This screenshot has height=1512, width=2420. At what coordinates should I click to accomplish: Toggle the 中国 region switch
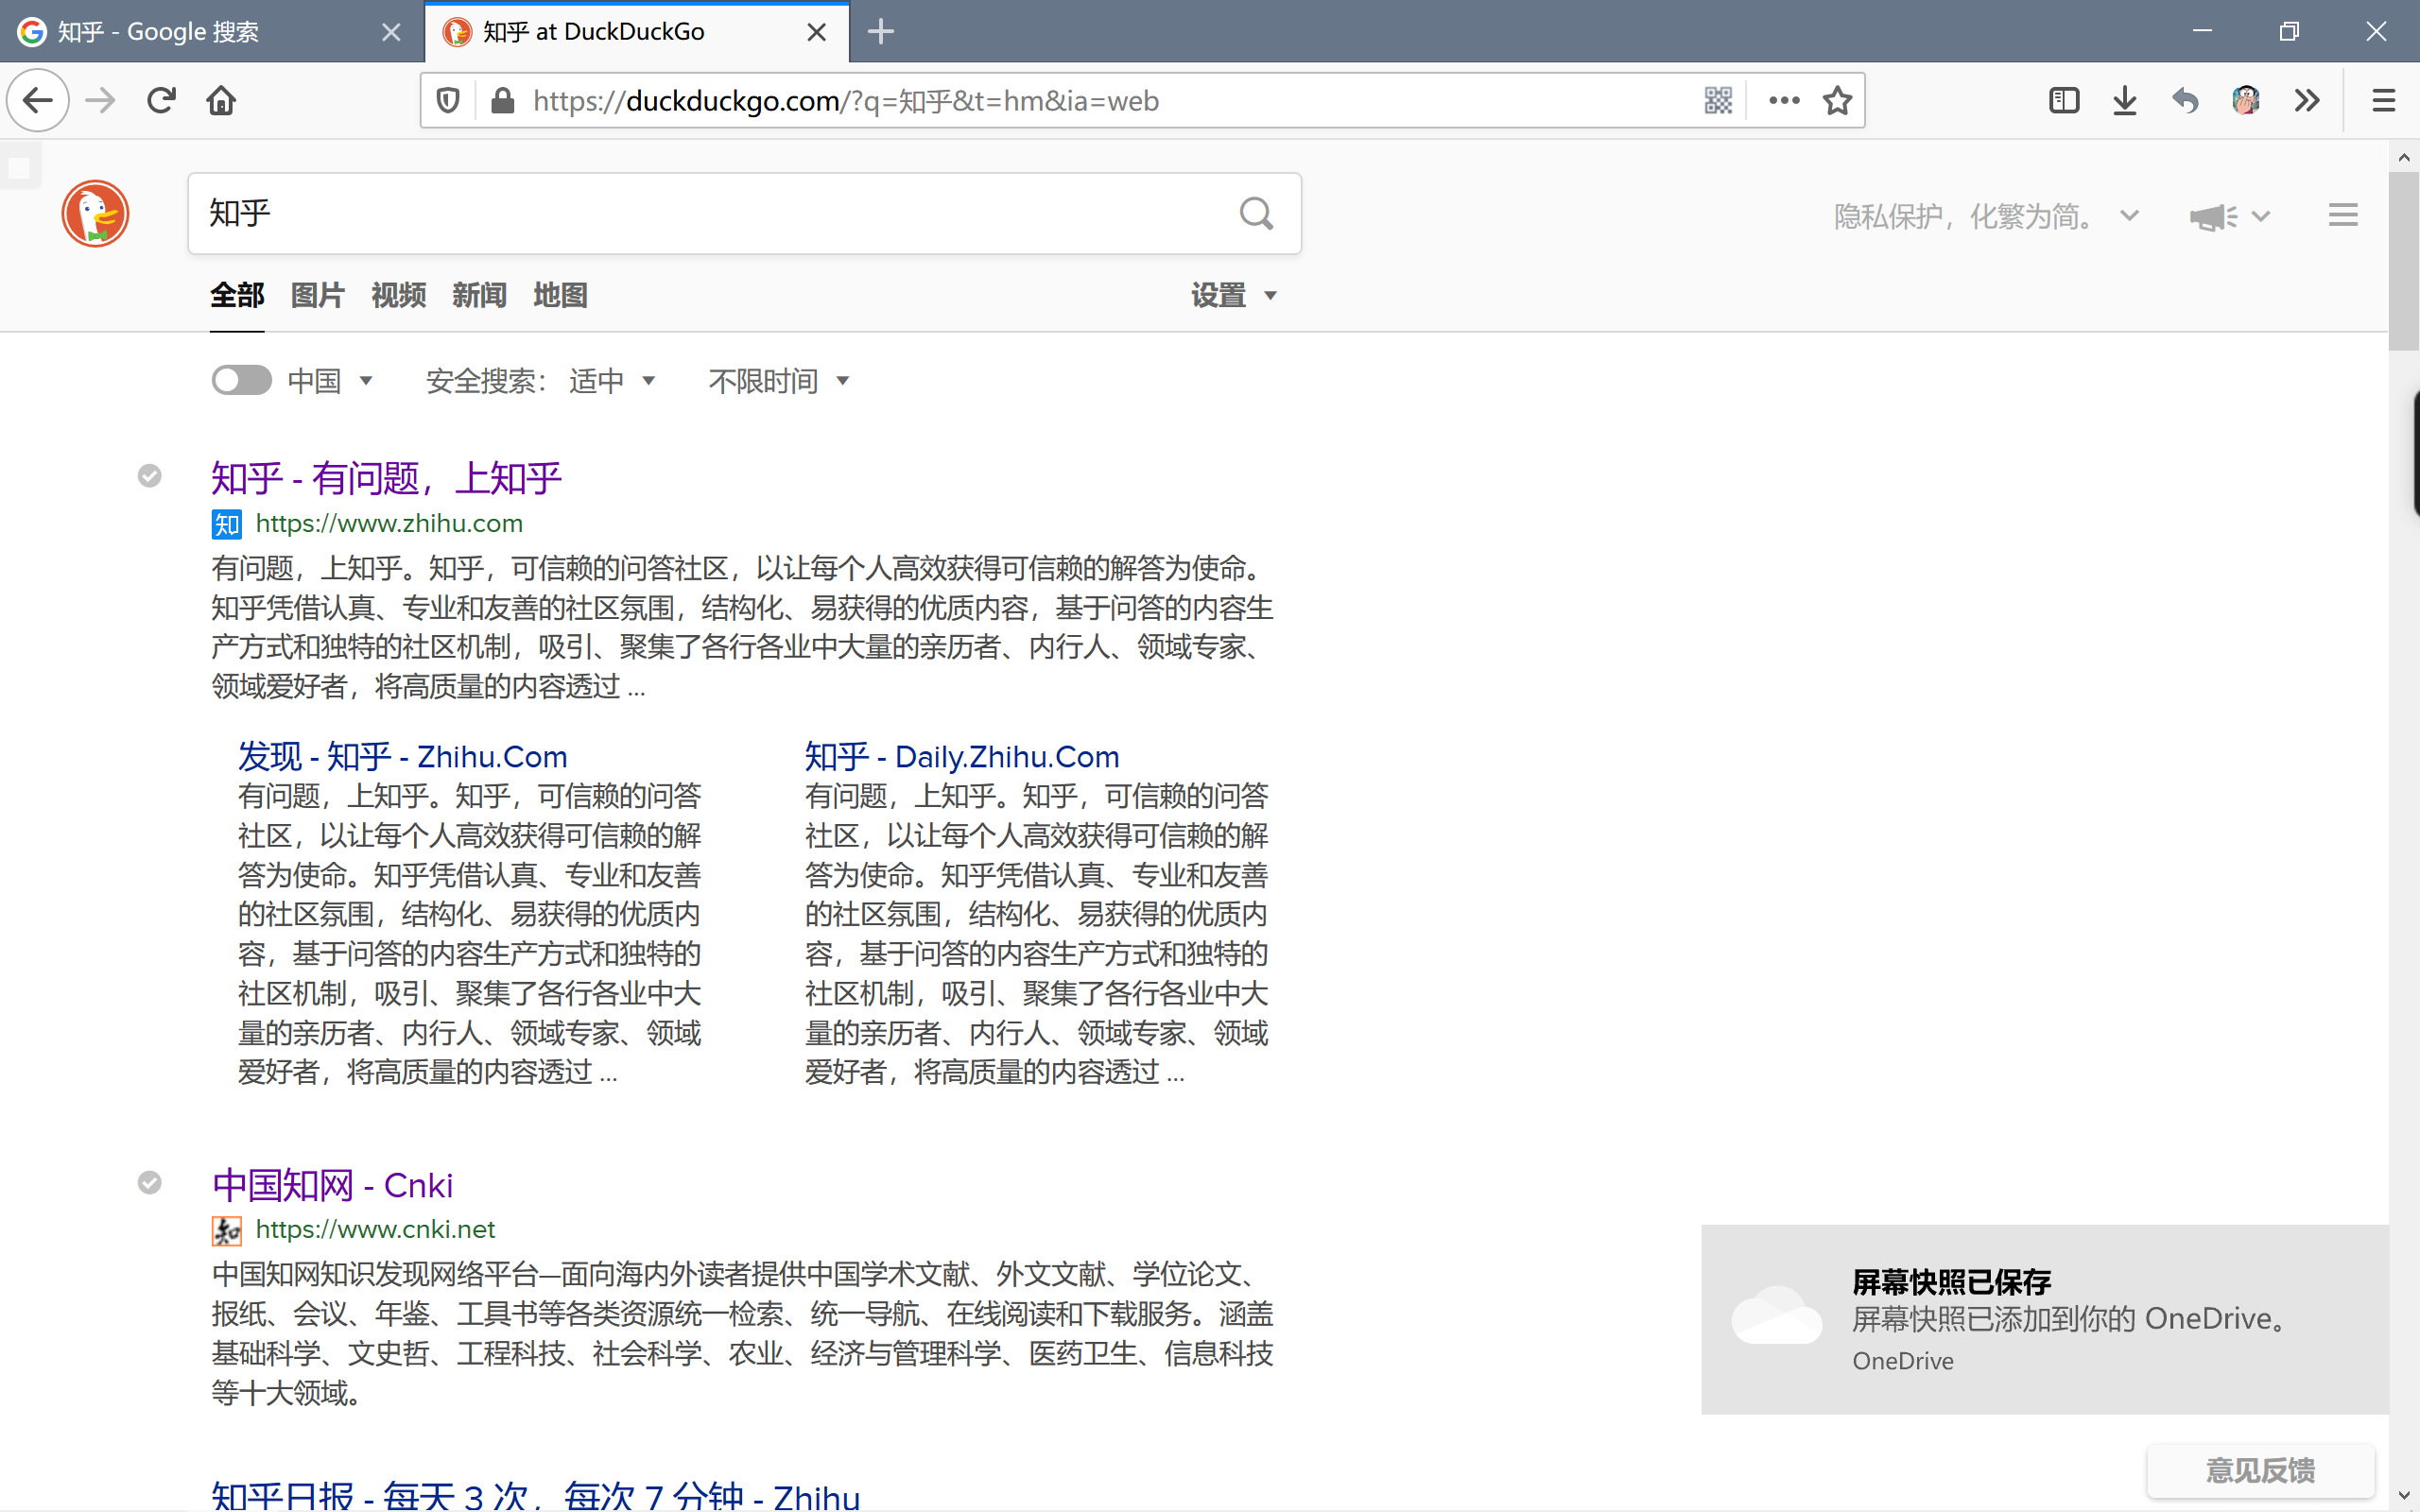[x=241, y=380]
